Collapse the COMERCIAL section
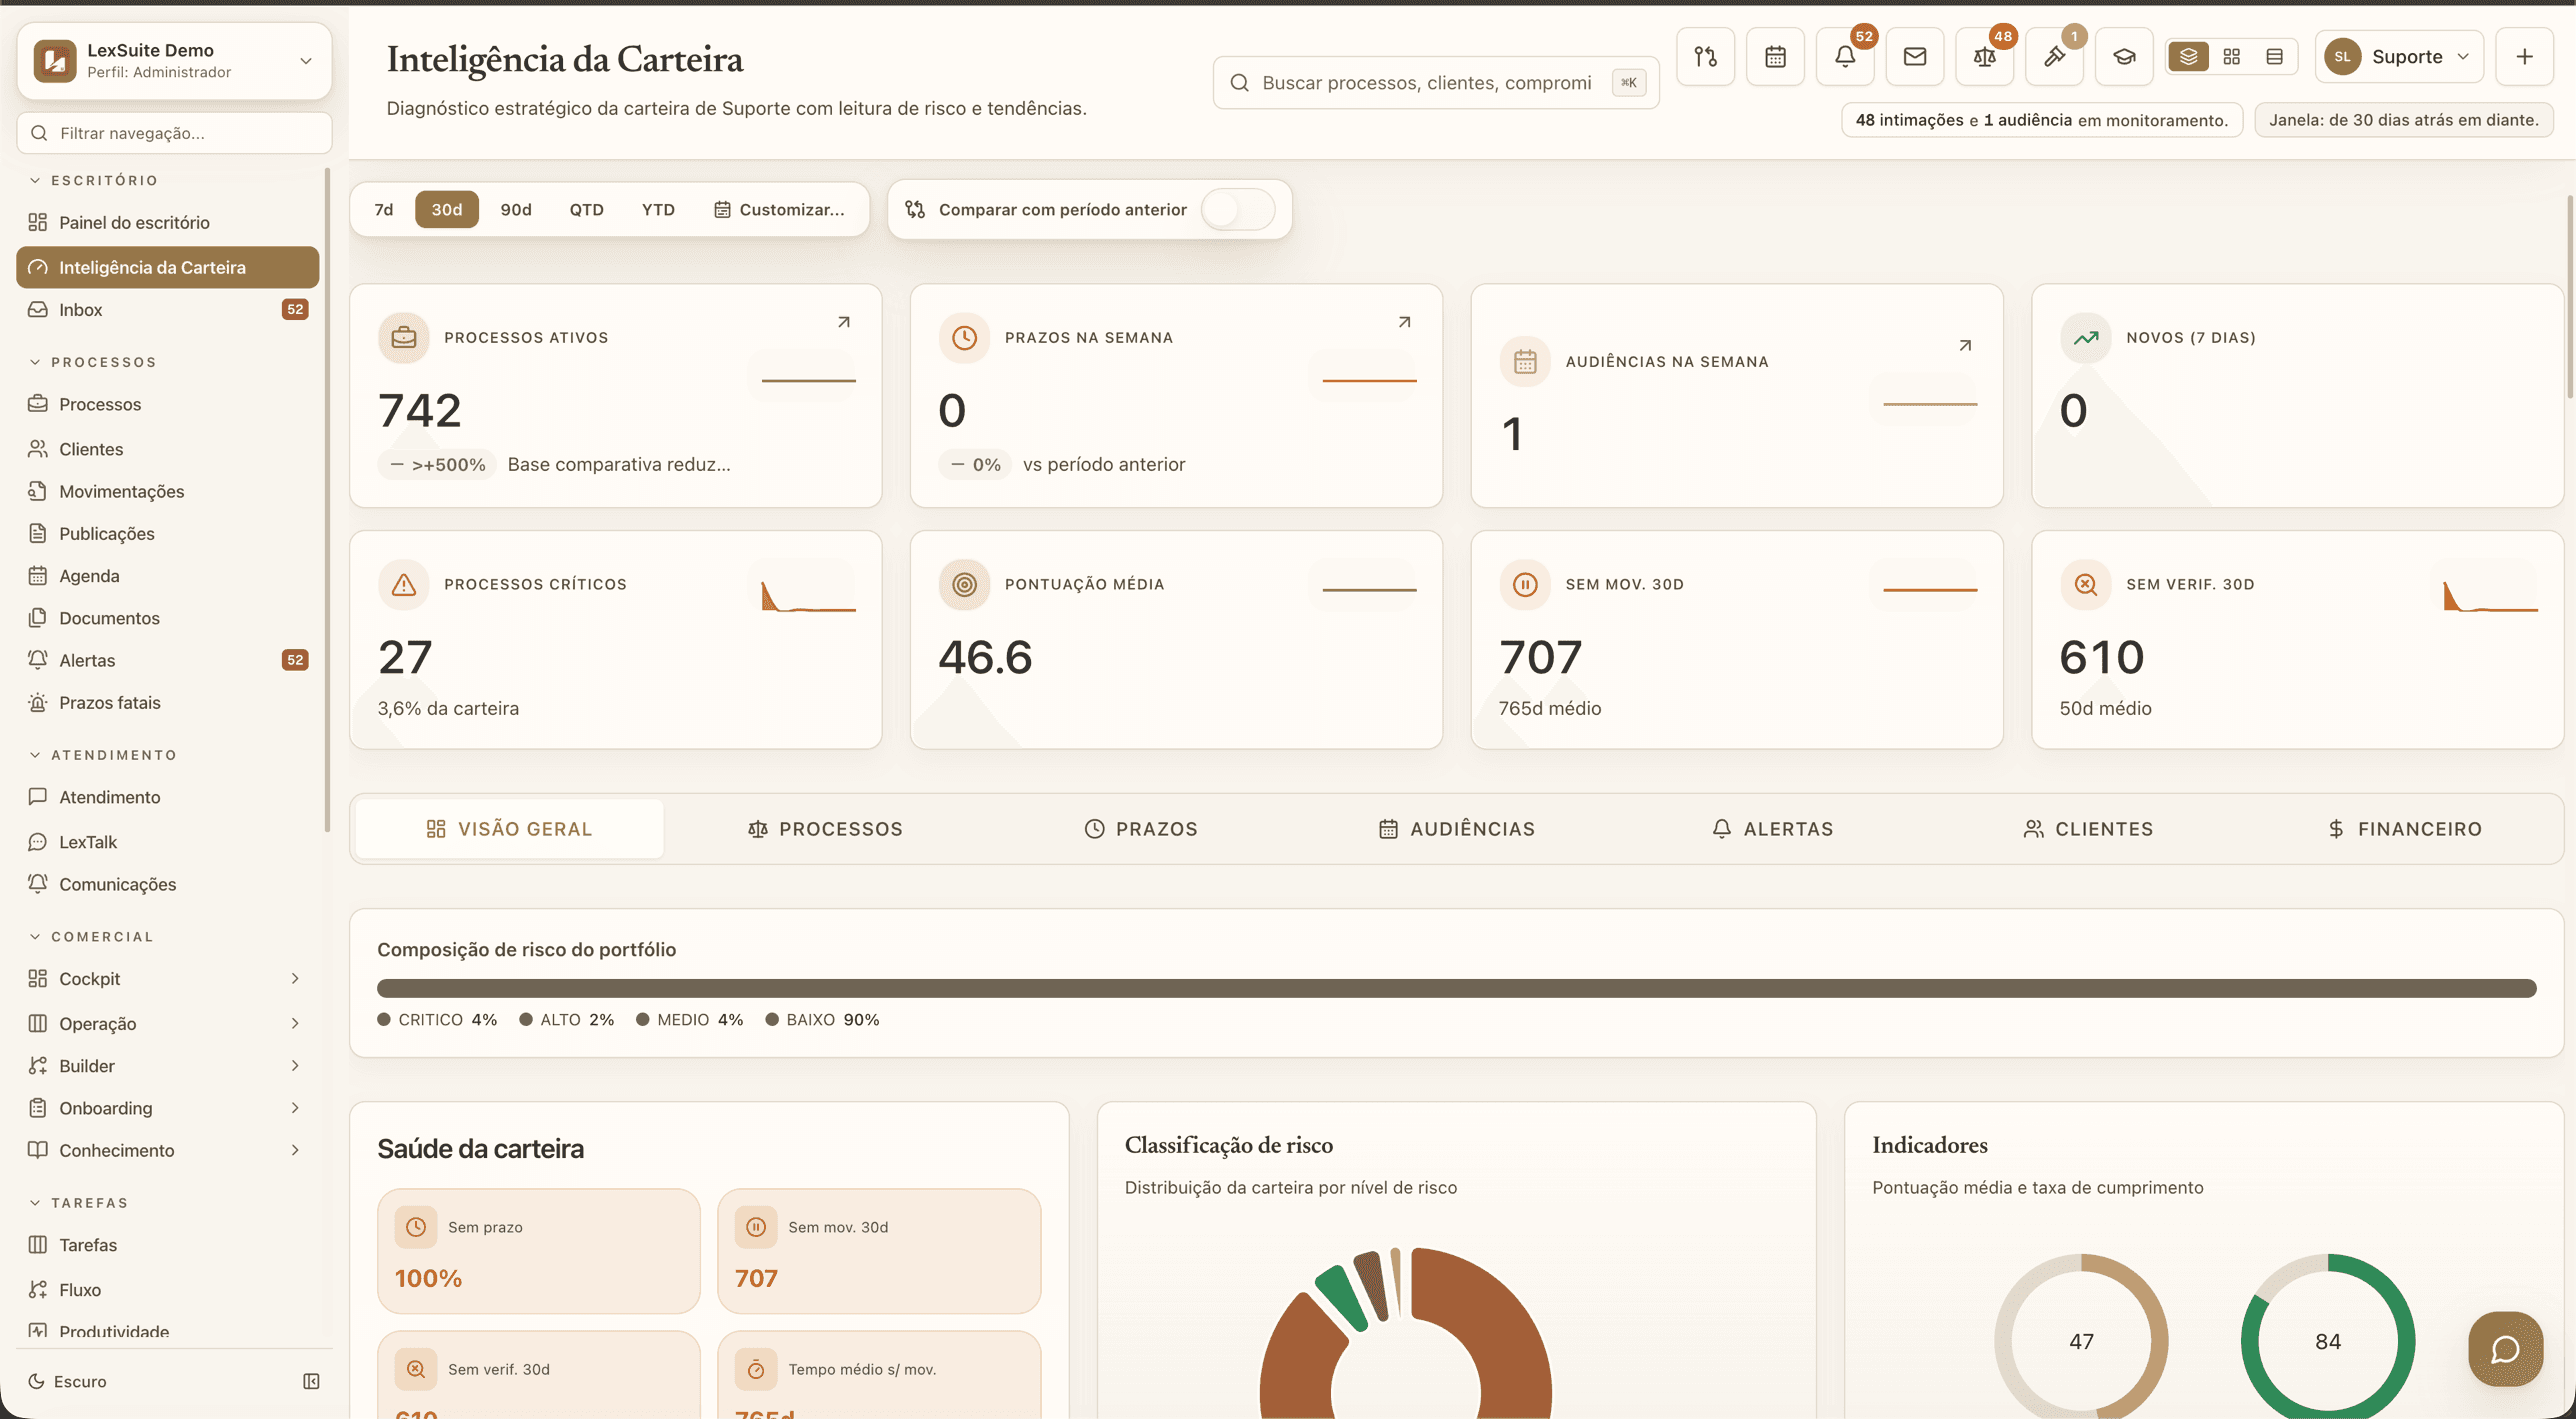2576x1419 pixels. coord(91,937)
